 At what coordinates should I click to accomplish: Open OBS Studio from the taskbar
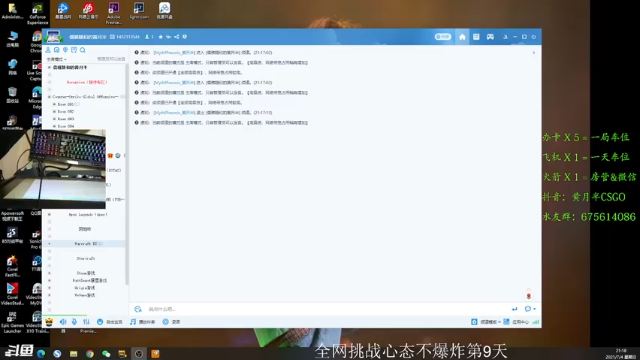[139, 353]
